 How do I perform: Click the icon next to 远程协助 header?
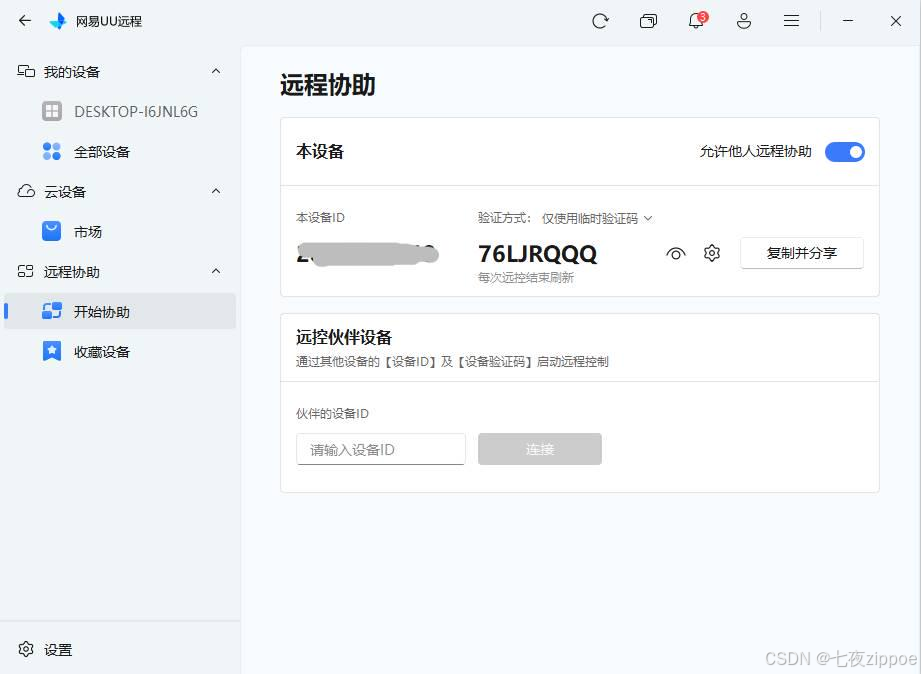26,271
